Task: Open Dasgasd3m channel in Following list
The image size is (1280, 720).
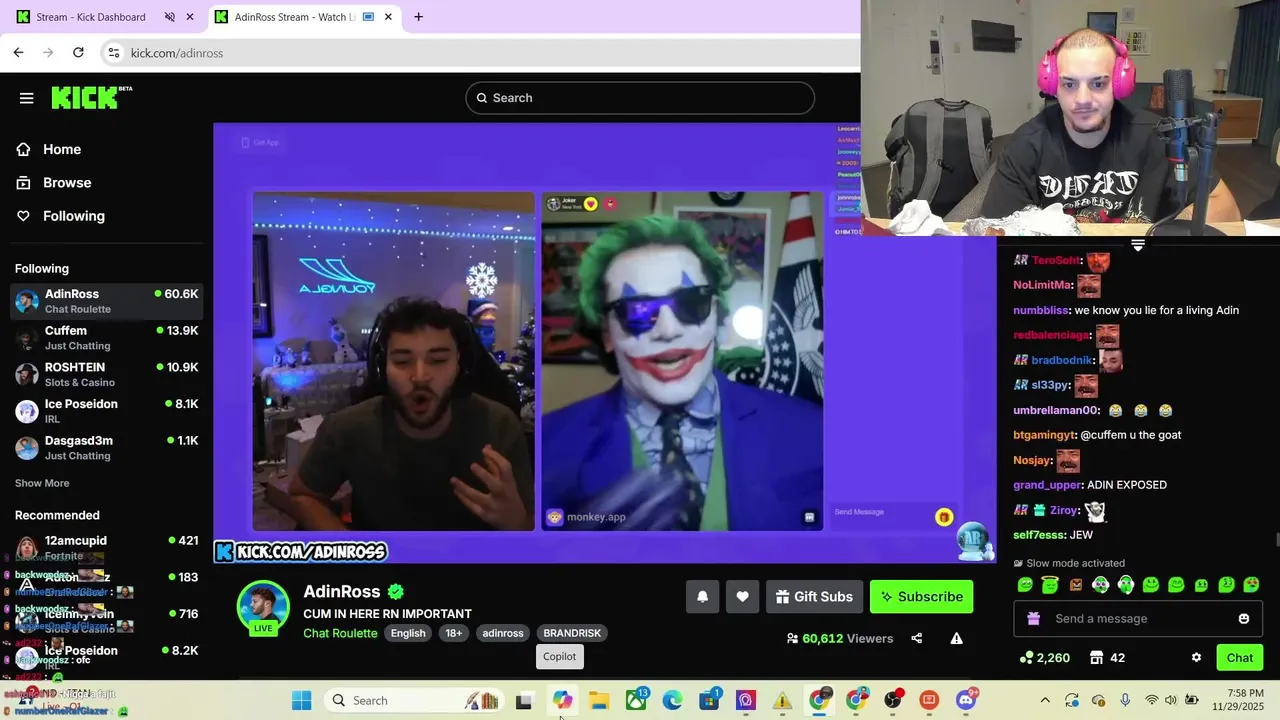Action: (x=106, y=447)
